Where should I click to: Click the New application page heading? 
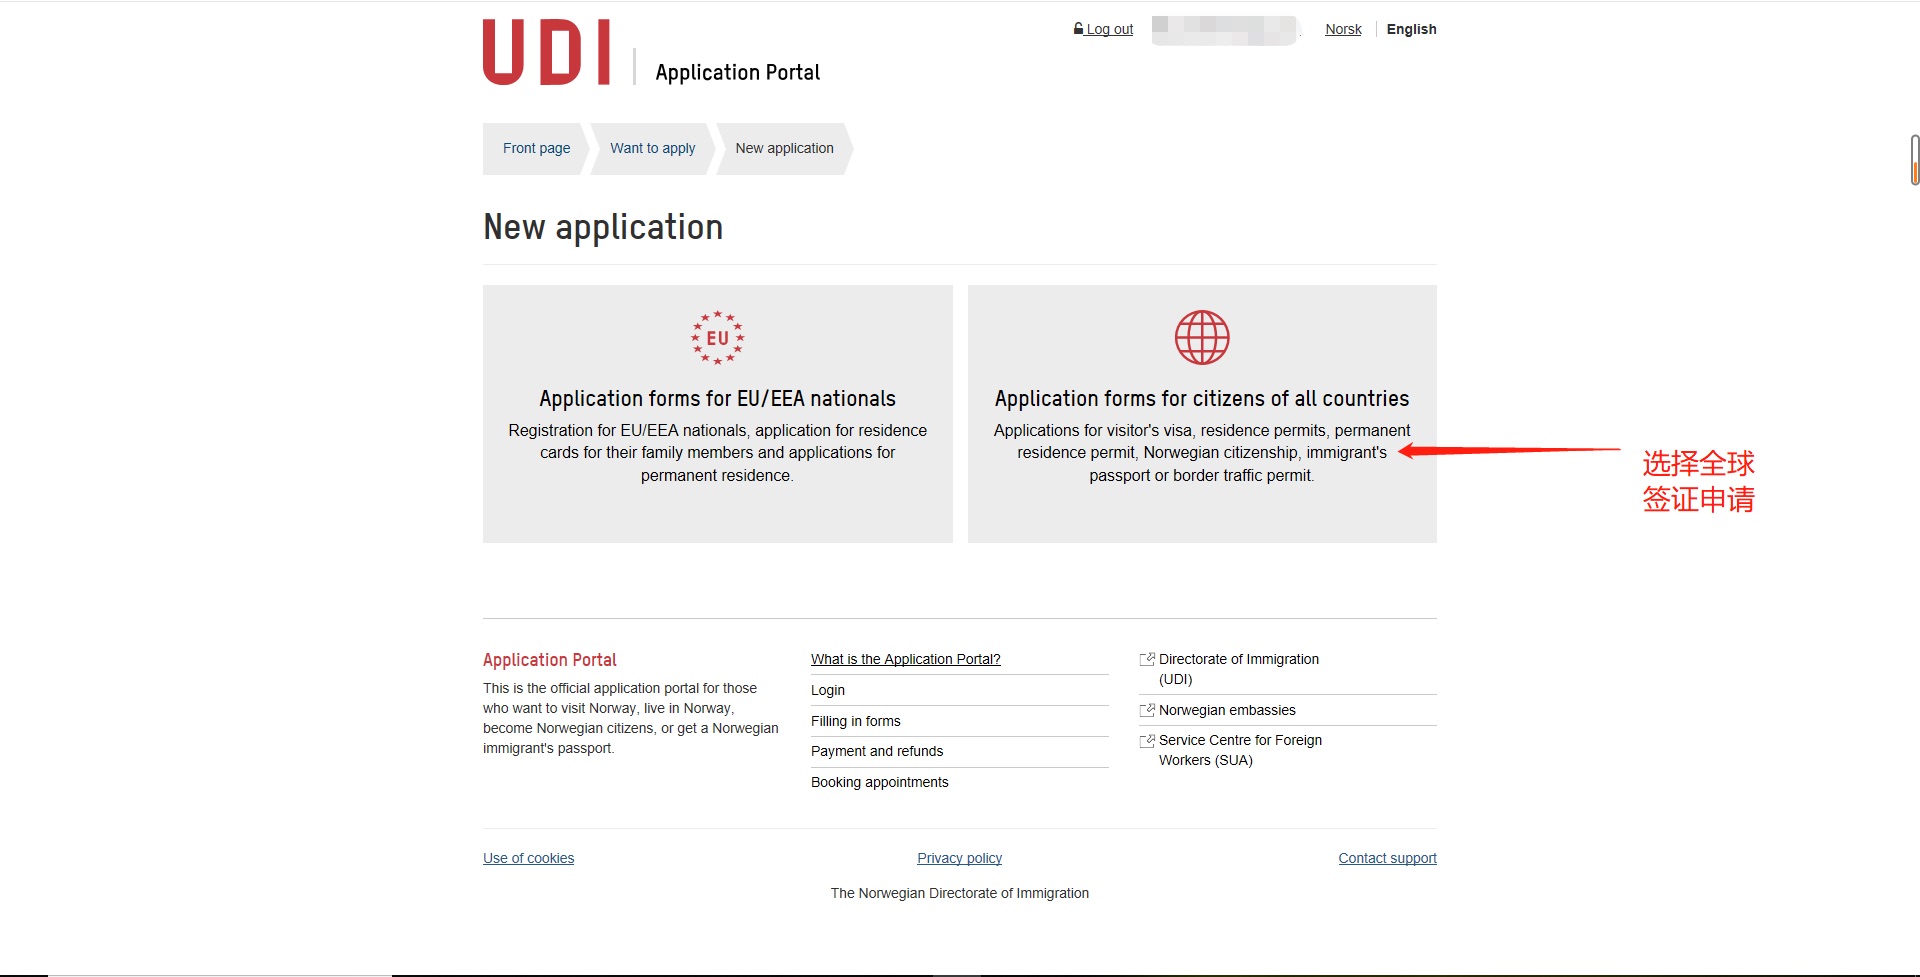pos(603,227)
